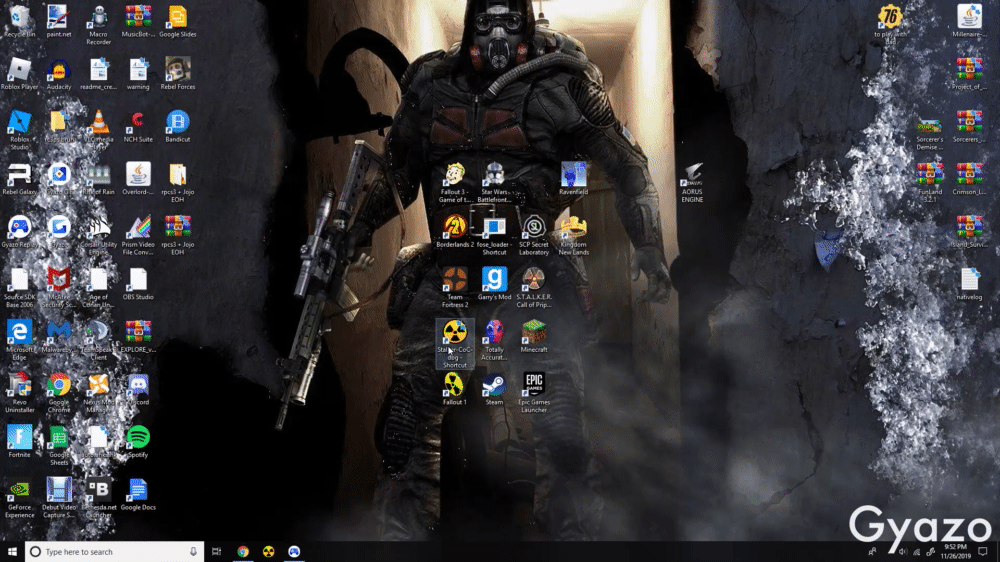Select the McAfee Security Scan icon
The width and height of the screenshot is (1000, 562).
tap(59, 288)
